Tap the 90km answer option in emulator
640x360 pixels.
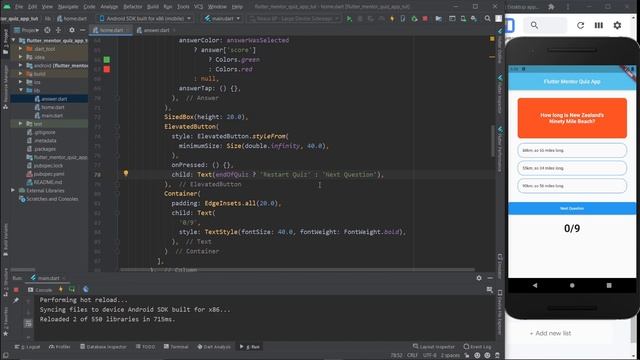(x=572, y=186)
